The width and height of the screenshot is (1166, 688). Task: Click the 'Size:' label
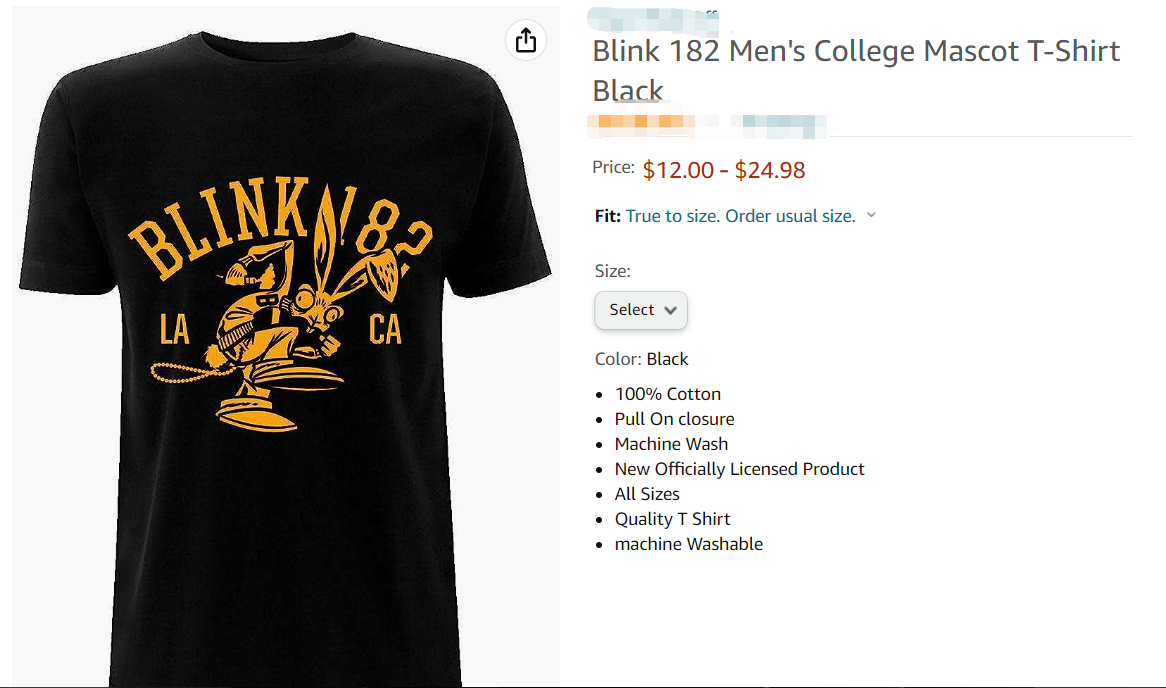click(613, 271)
